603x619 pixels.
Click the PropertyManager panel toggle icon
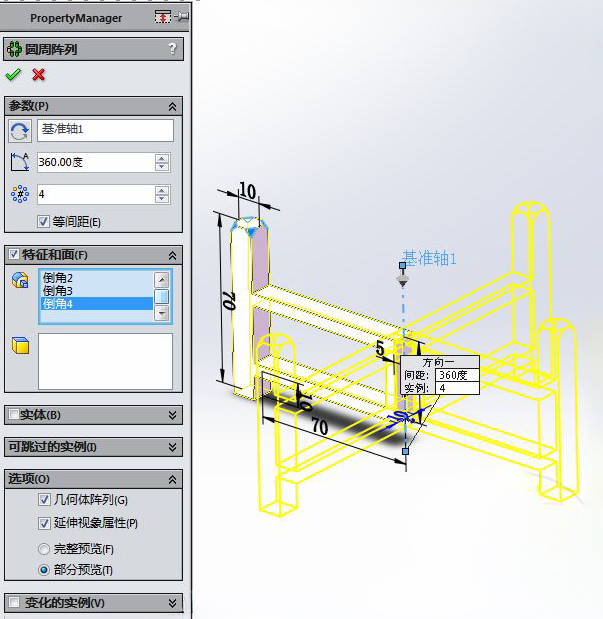click(x=163, y=17)
